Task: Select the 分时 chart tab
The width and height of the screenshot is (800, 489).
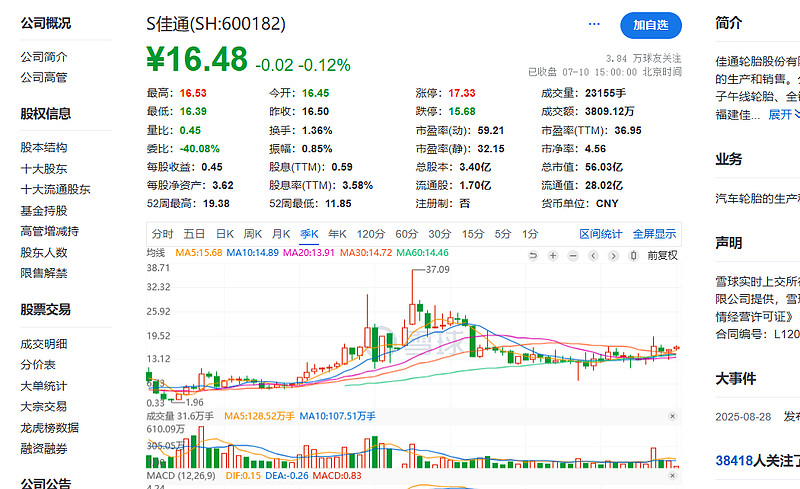Action: 162,234
